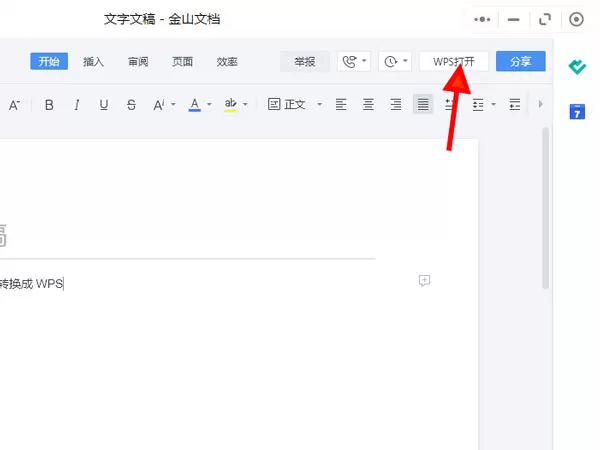
Task: Expand toolbar with right arrow
Action: (540, 104)
